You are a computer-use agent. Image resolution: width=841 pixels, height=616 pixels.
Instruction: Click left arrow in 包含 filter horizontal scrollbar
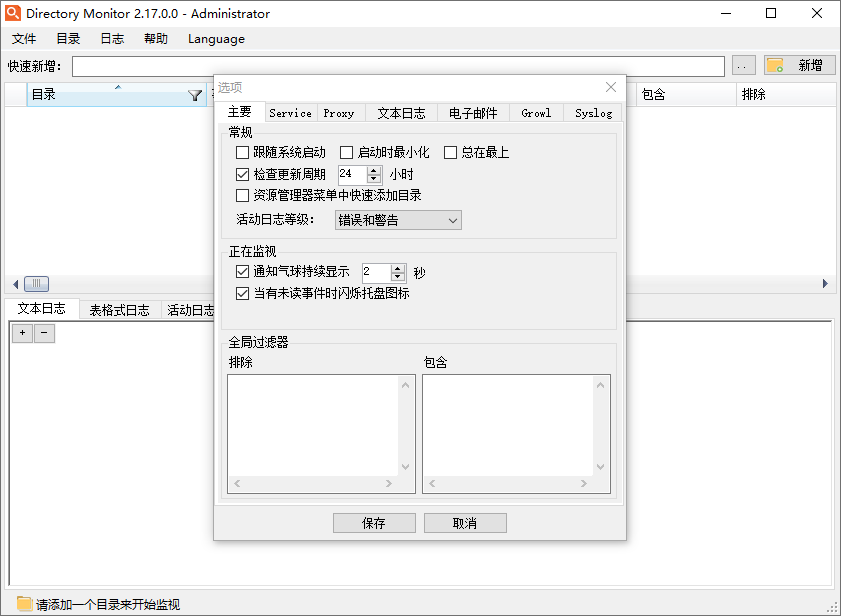(432, 483)
